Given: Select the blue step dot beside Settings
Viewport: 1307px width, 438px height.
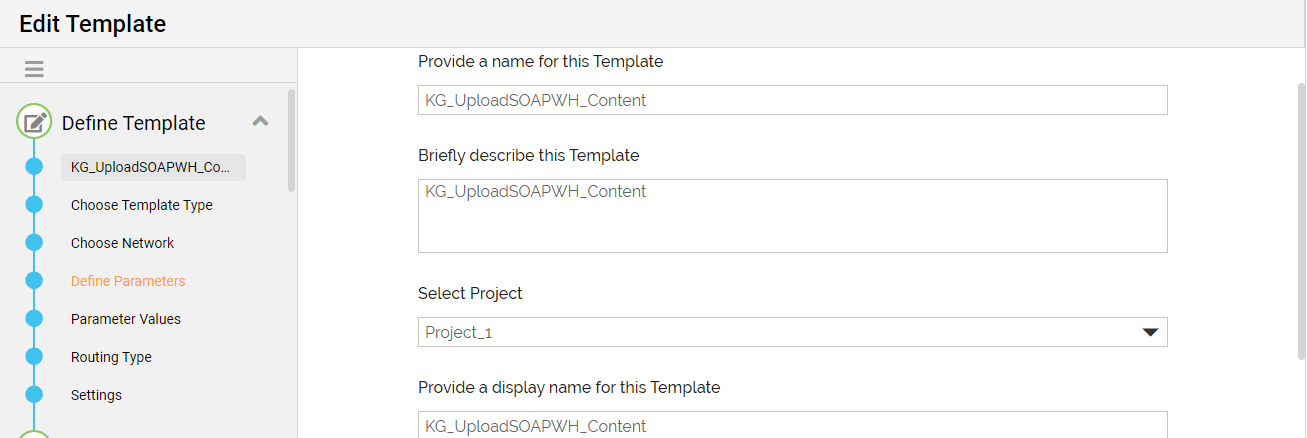Looking at the screenshot, I should click(x=34, y=395).
